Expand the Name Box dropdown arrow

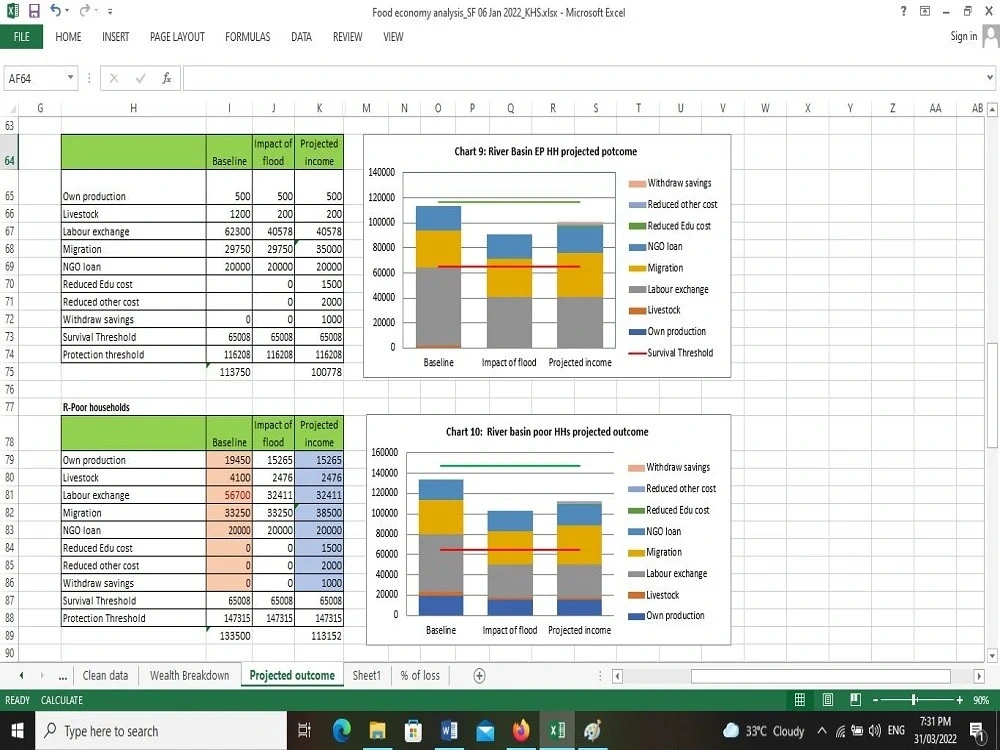click(70, 78)
